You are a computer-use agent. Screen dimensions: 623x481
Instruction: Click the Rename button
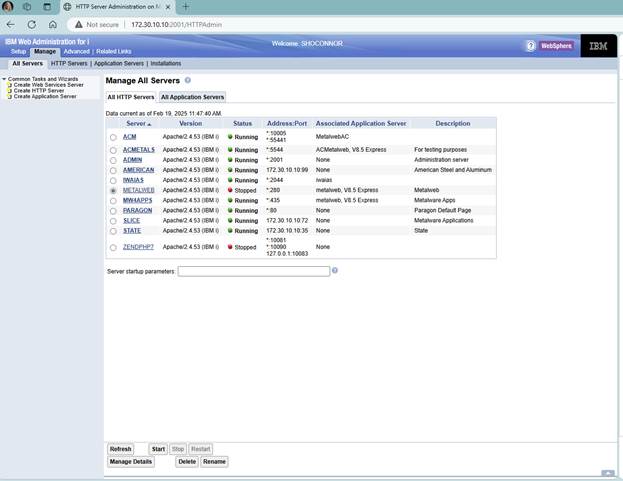(x=214, y=462)
